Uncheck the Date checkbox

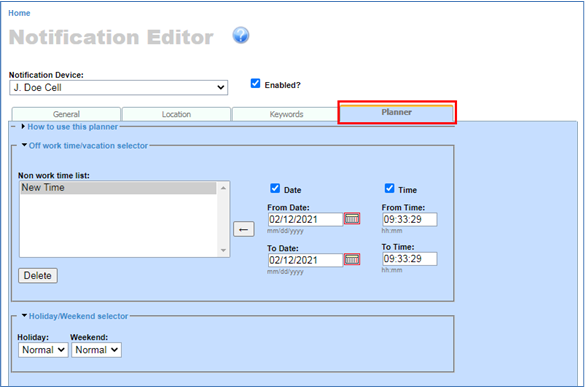(275, 188)
